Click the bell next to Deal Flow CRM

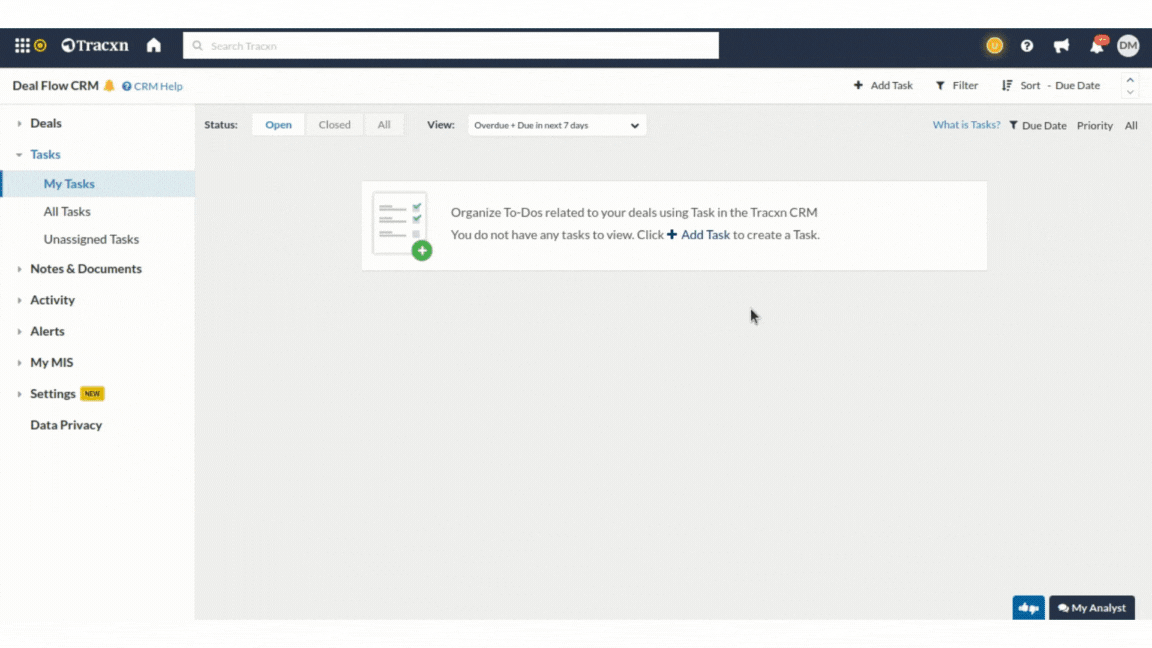point(109,86)
